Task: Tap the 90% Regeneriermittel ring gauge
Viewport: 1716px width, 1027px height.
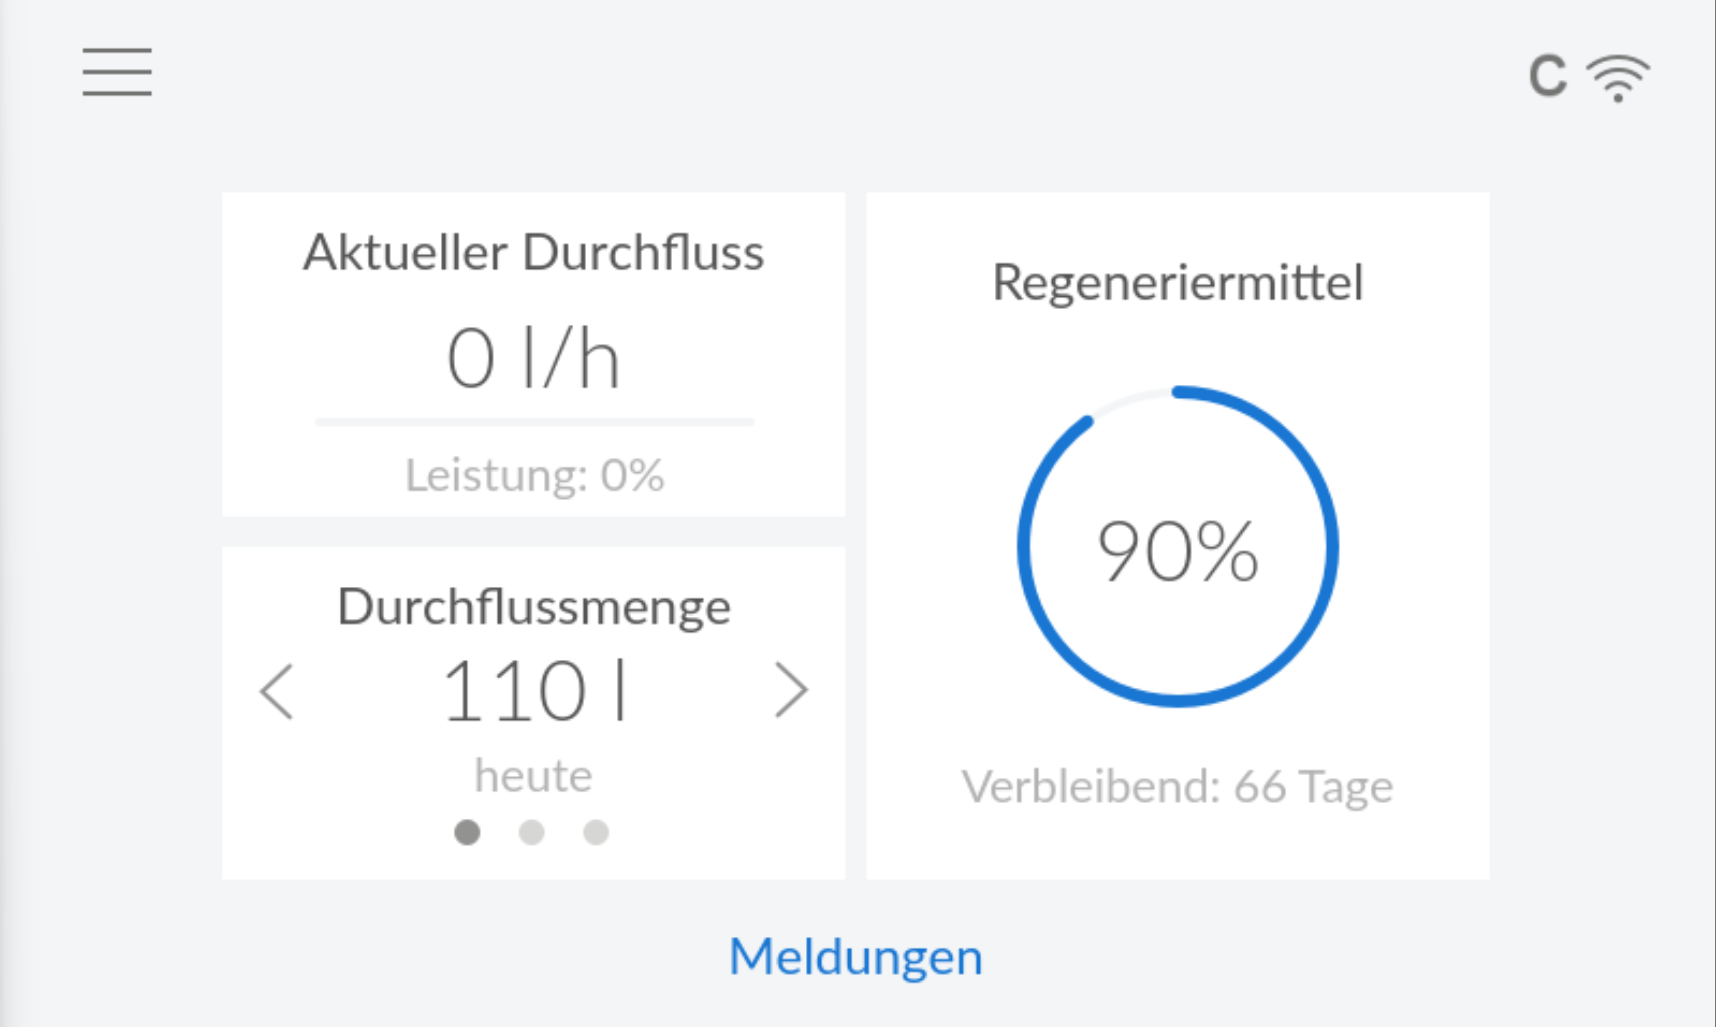Action: pyautogui.click(x=1178, y=546)
